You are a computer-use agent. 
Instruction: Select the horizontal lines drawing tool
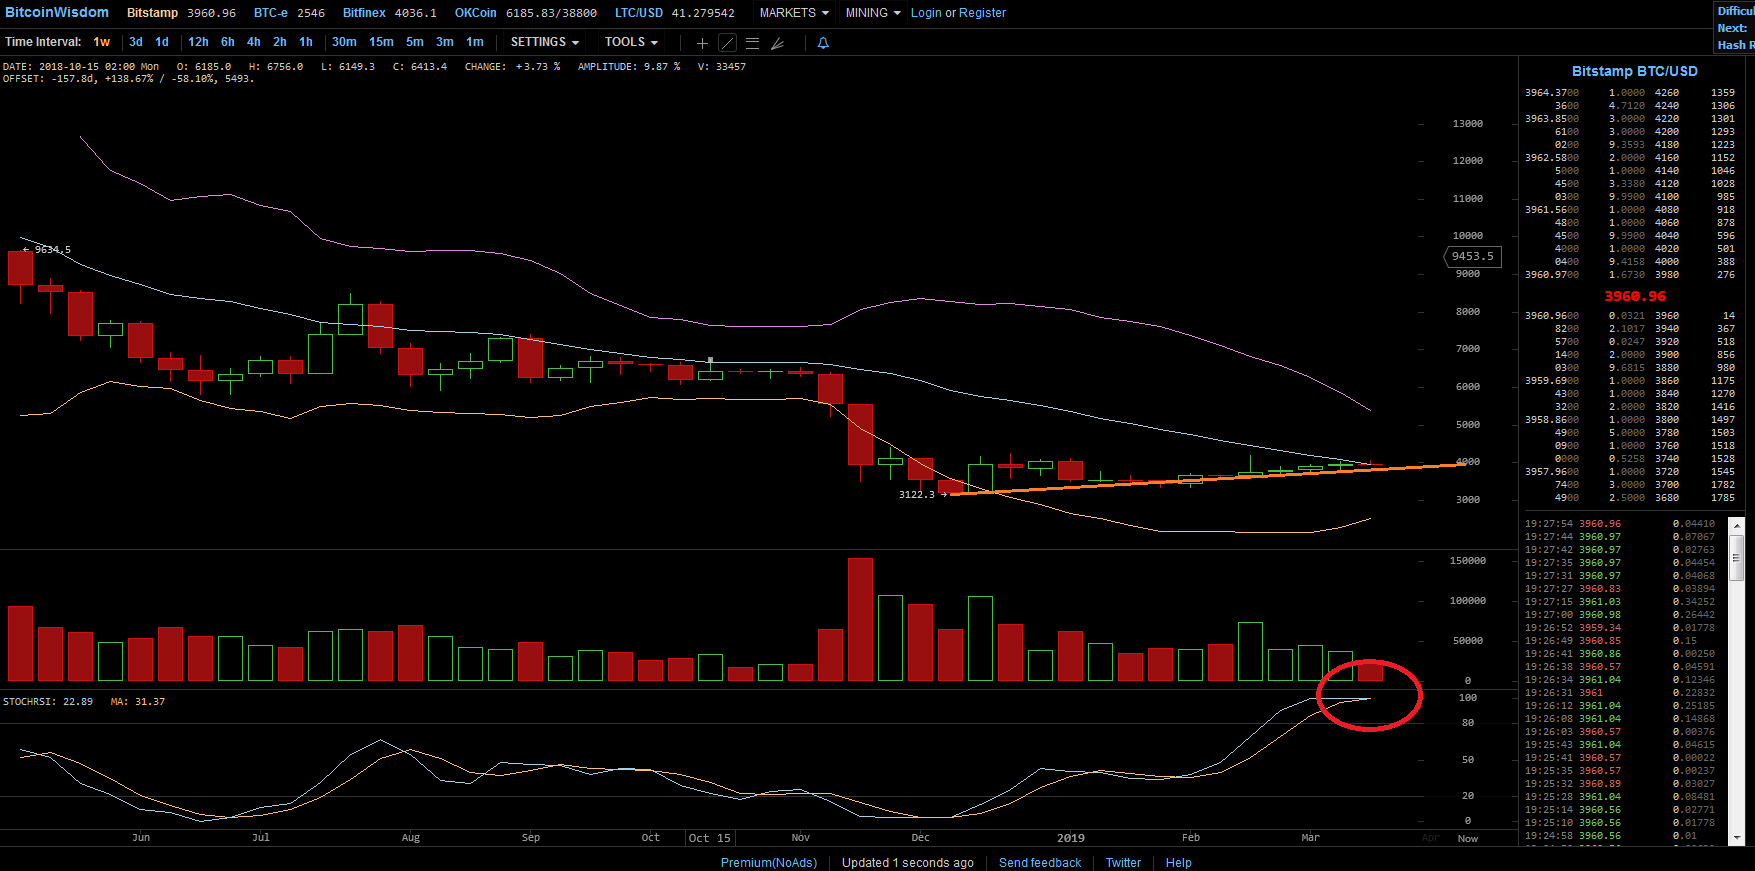point(752,43)
